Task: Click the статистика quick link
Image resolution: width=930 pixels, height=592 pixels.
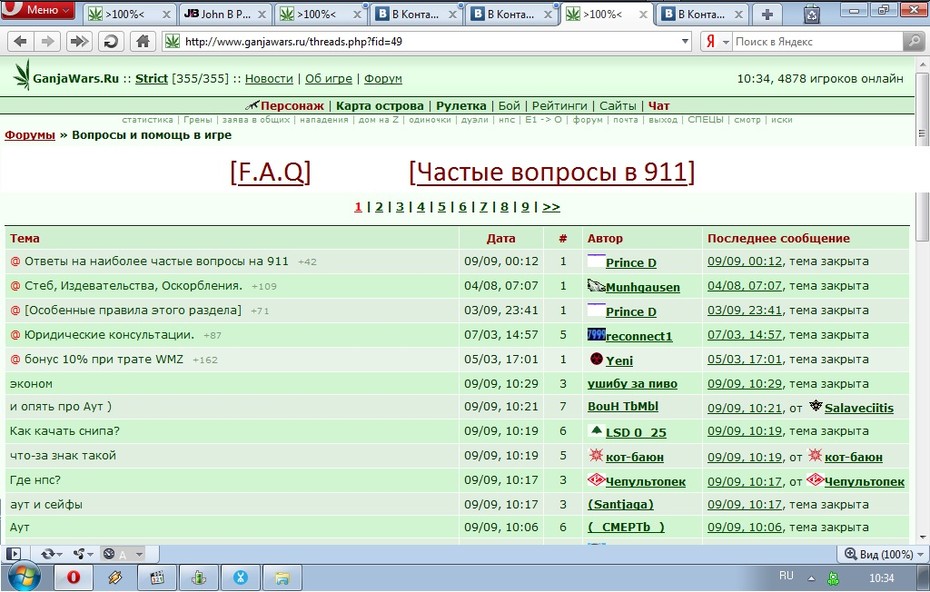Action: (148, 120)
